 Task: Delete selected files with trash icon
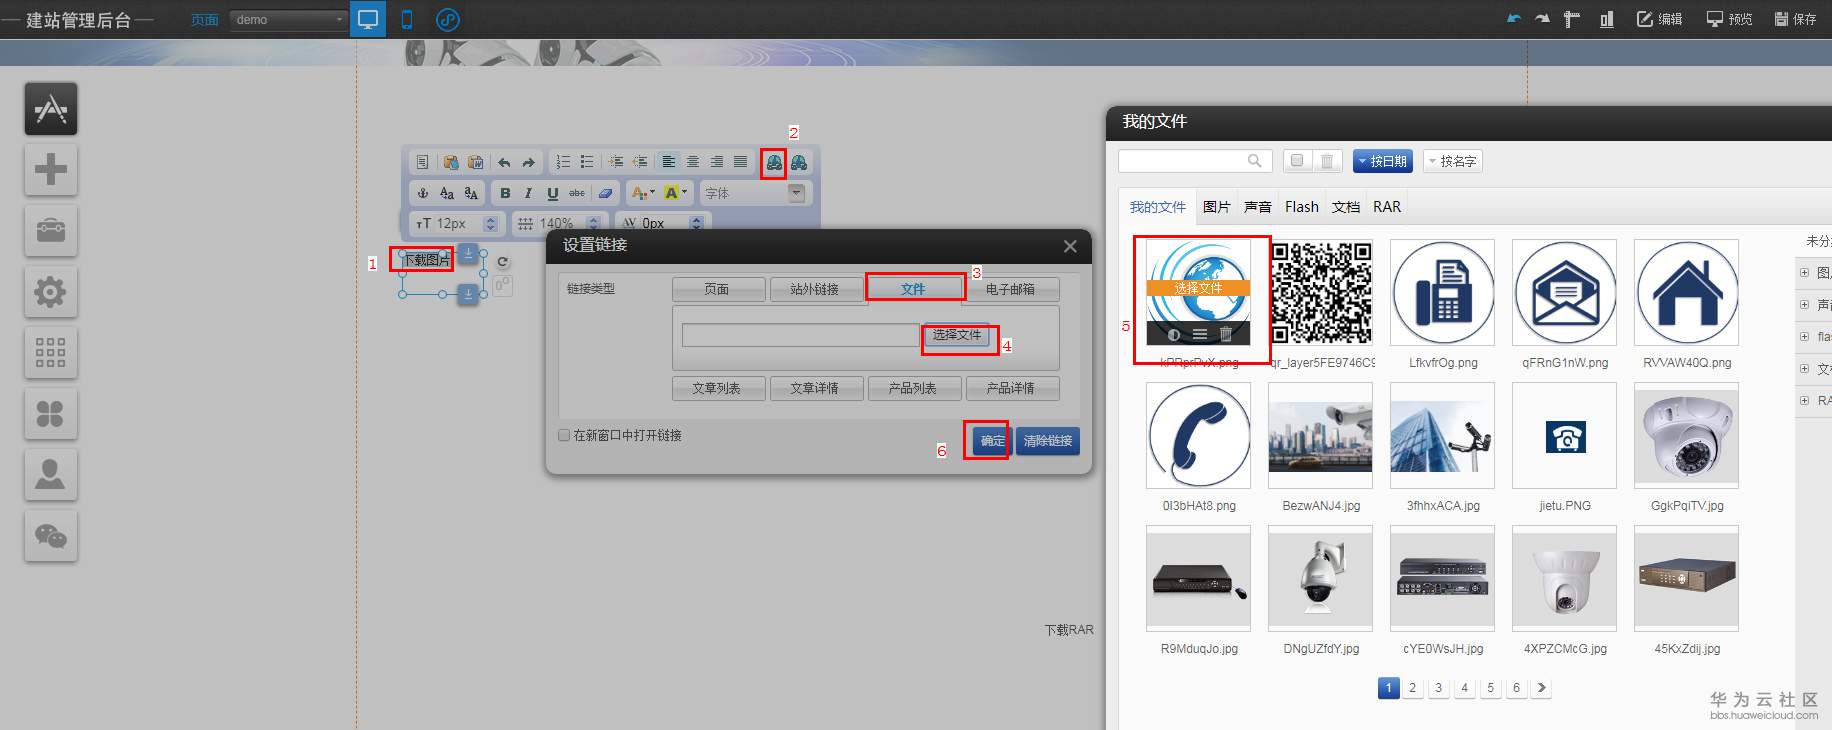(x=1327, y=161)
